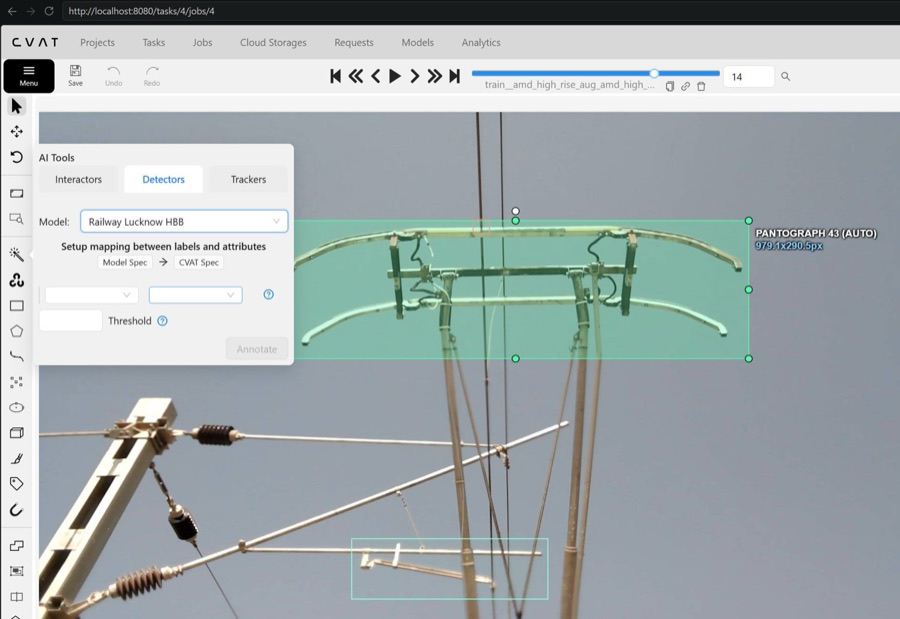Select the zoom region of interest tool
The height and width of the screenshot is (619, 900).
click(x=17, y=219)
